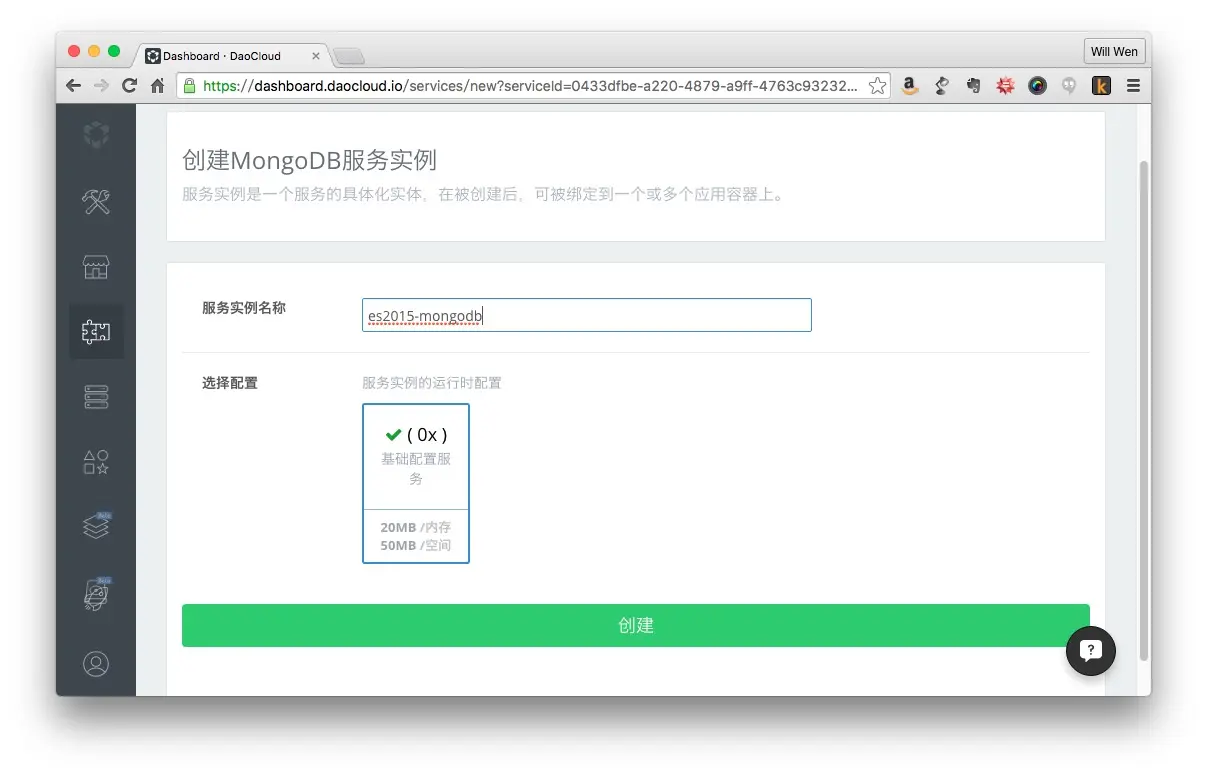The width and height of the screenshot is (1207, 776).
Task: Open the tools (hammer and wrench) sidebar icon
Action: coord(96,201)
